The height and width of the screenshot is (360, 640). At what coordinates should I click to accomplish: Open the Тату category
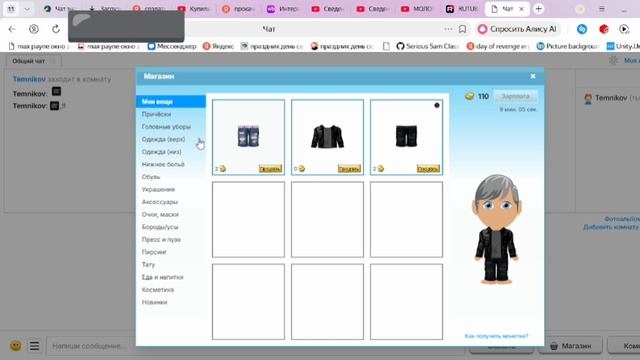pos(148,265)
